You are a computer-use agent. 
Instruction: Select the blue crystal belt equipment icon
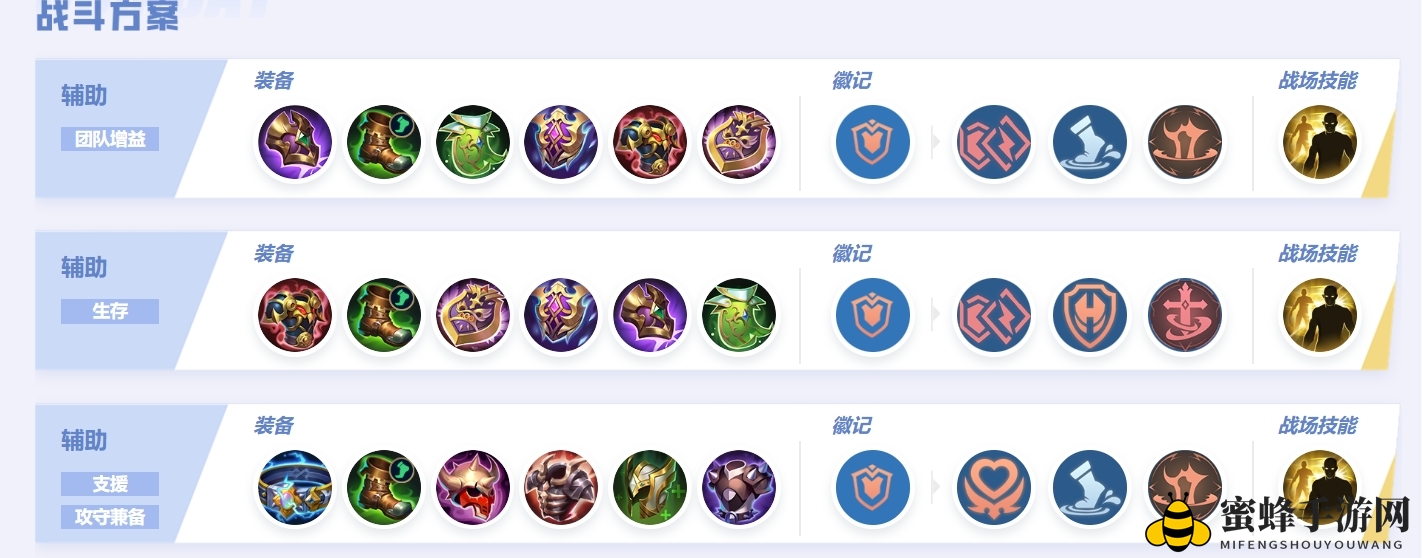[295, 487]
